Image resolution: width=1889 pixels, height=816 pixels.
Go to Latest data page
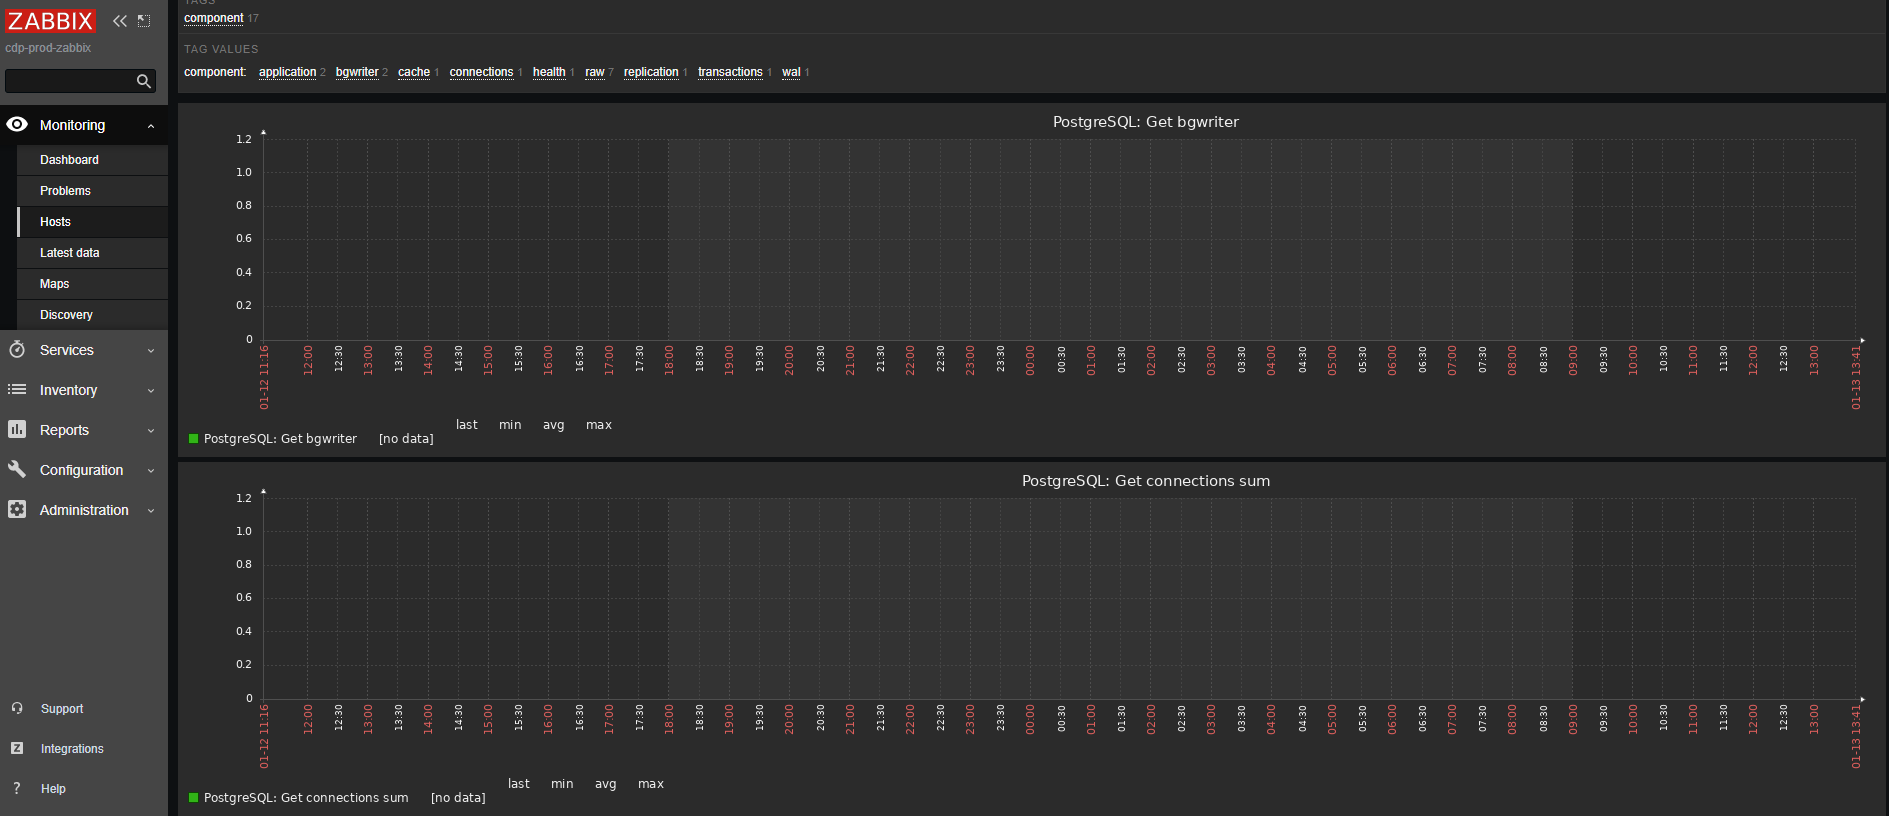[69, 253]
